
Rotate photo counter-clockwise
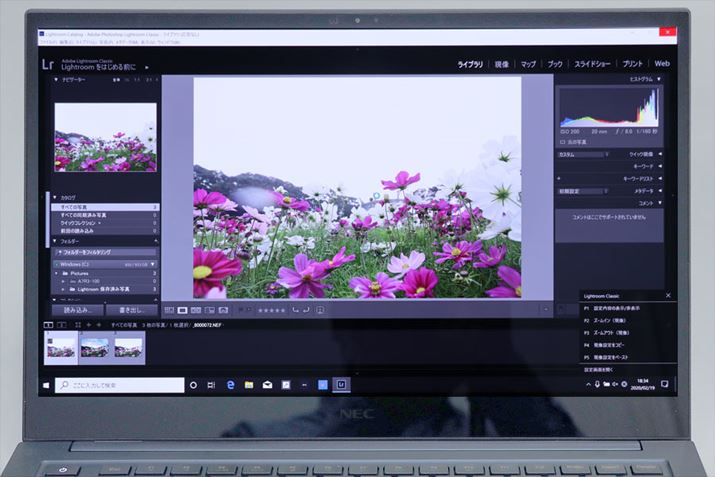295,310
